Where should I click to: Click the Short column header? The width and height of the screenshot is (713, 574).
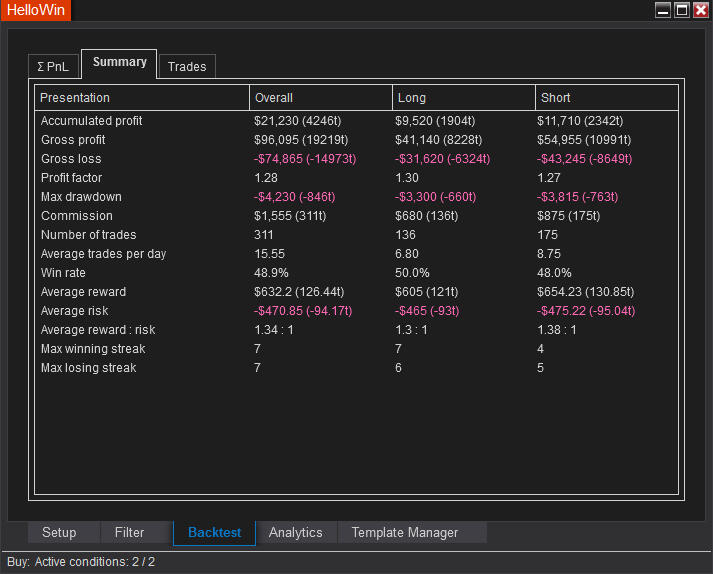pyautogui.click(x=556, y=98)
